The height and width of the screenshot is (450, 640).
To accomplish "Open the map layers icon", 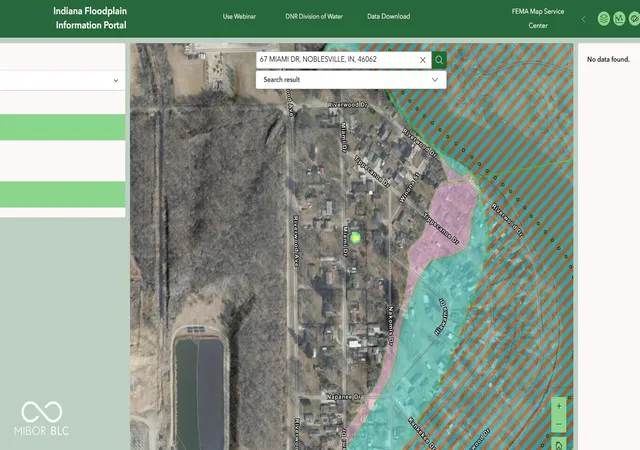I will (604, 19).
